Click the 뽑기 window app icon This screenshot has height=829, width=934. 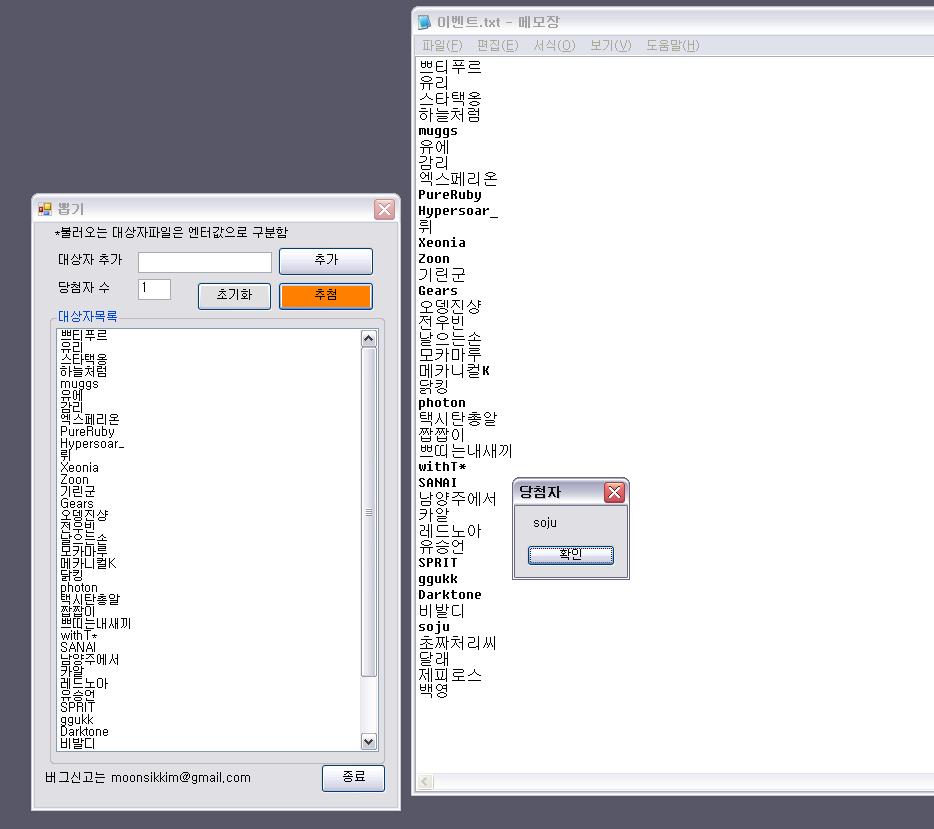coord(45,209)
